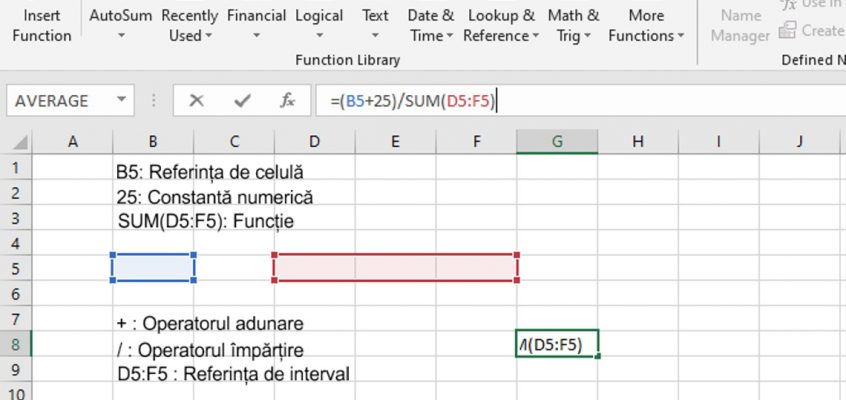Image resolution: width=846 pixels, height=400 pixels.
Task: Select column D header
Action: tap(315, 142)
